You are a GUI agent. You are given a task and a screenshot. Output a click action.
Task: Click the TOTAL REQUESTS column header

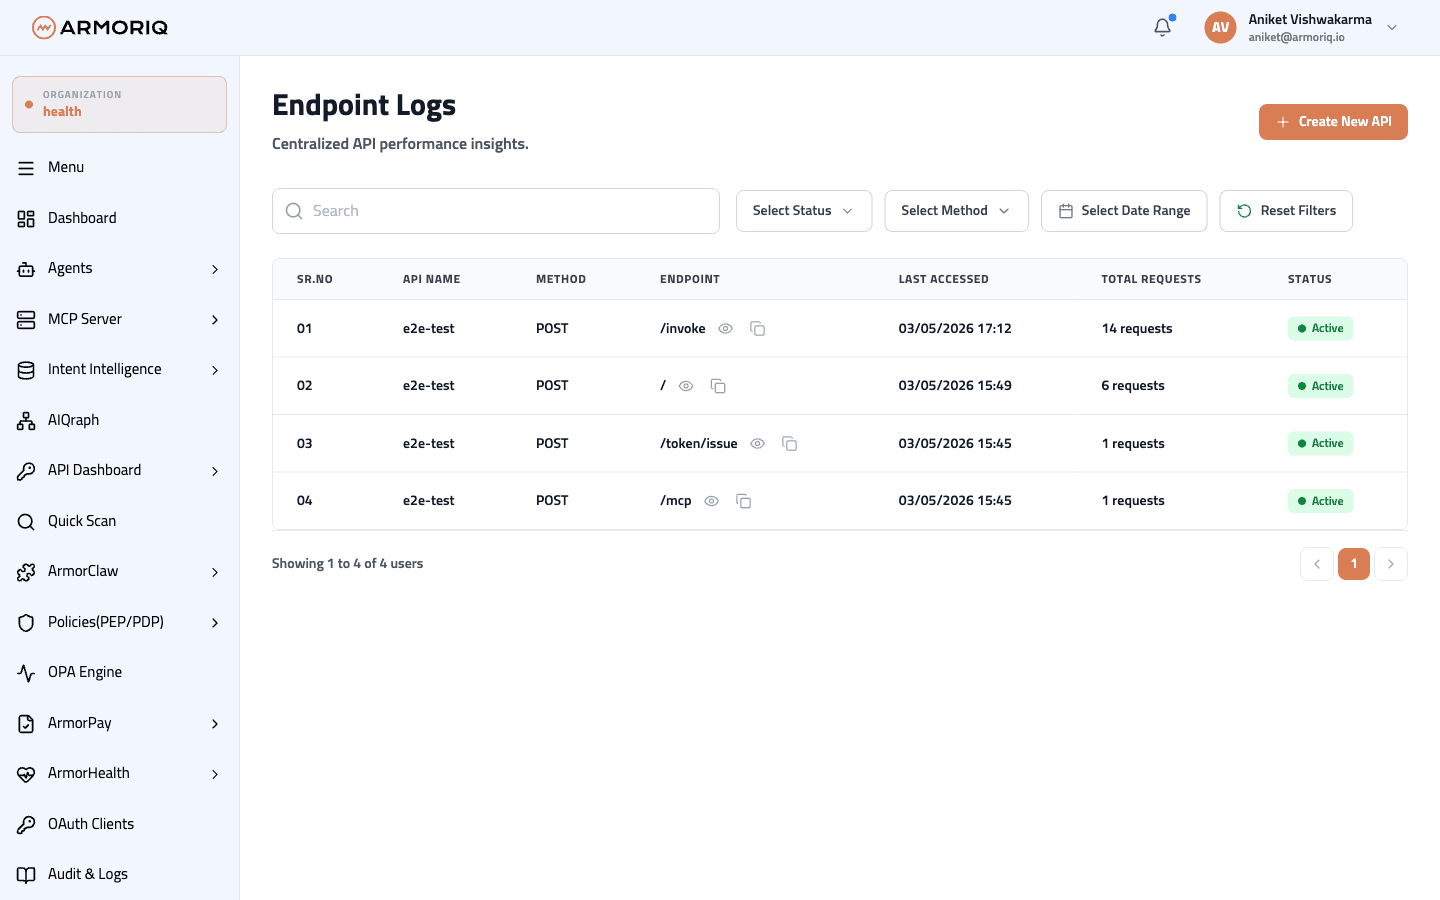(x=1151, y=280)
